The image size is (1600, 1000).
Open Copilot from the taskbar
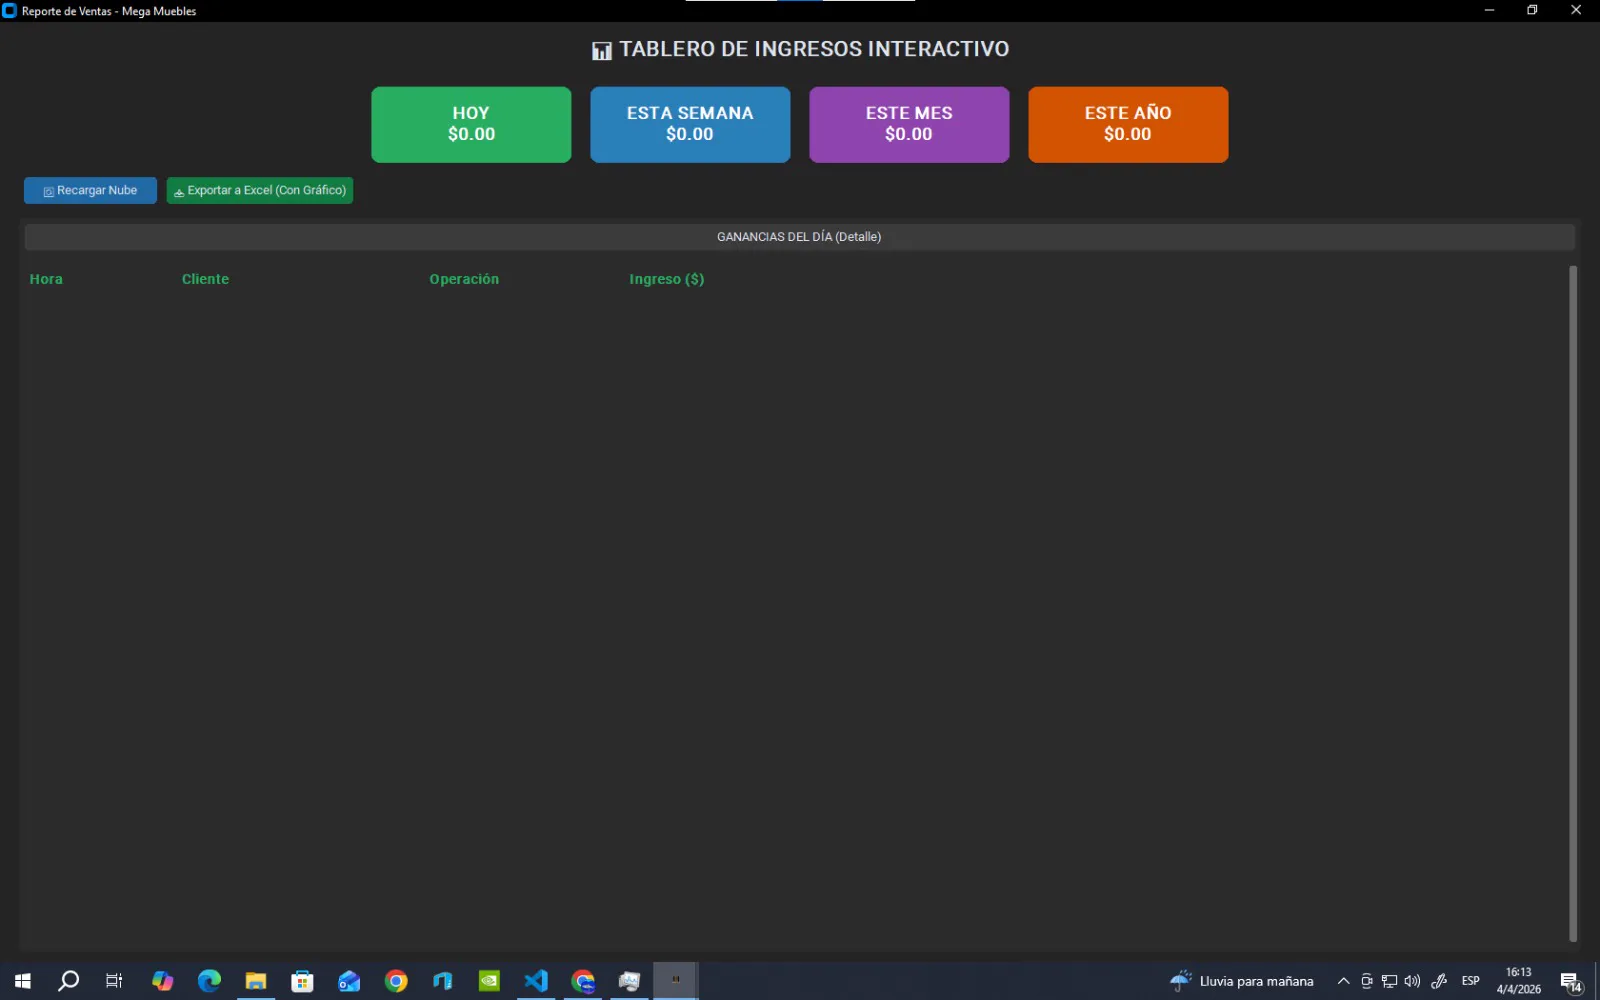click(x=163, y=981)
